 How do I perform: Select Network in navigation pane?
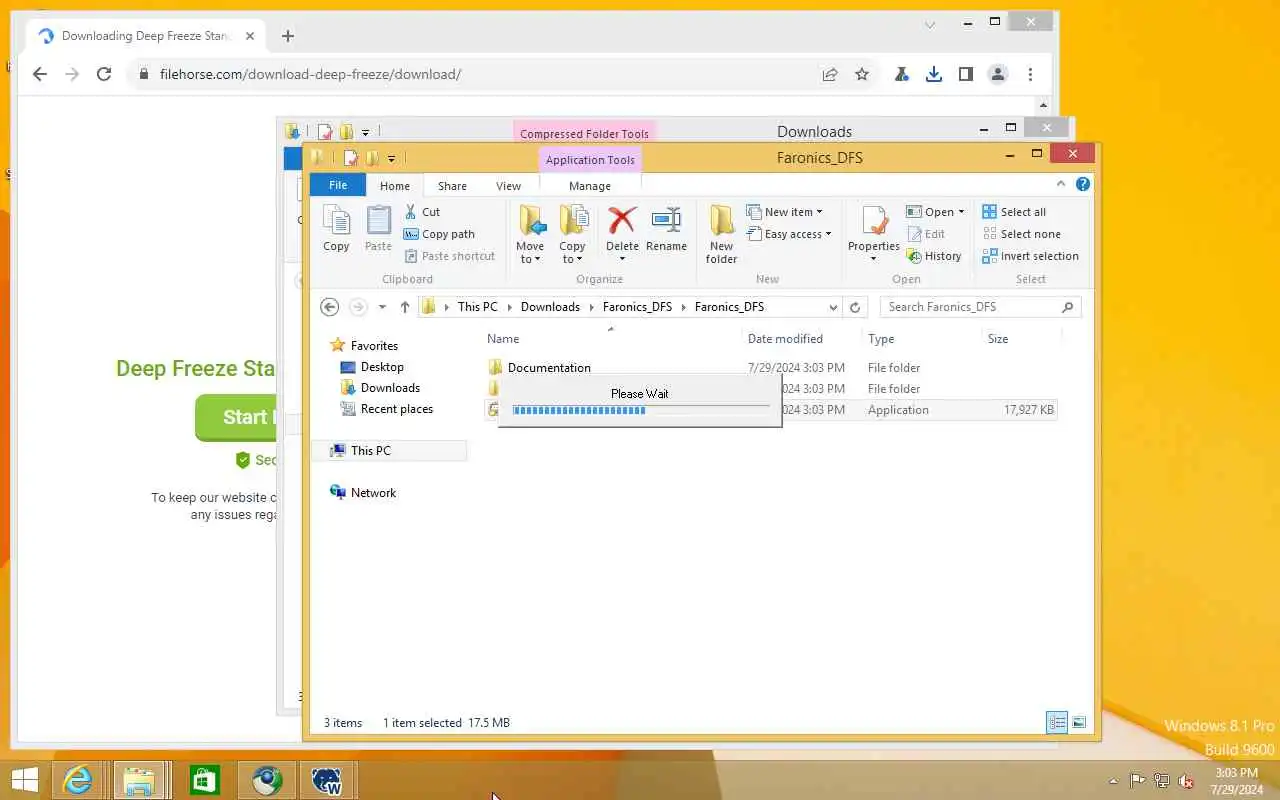(x=373, y=493)
